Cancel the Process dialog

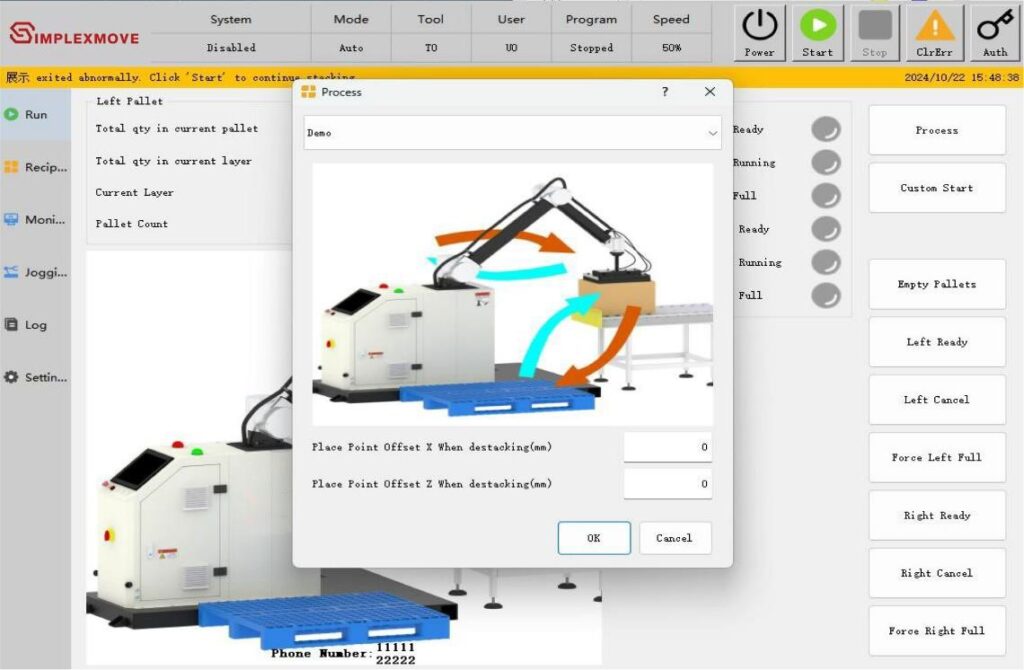tap(674, 538)
